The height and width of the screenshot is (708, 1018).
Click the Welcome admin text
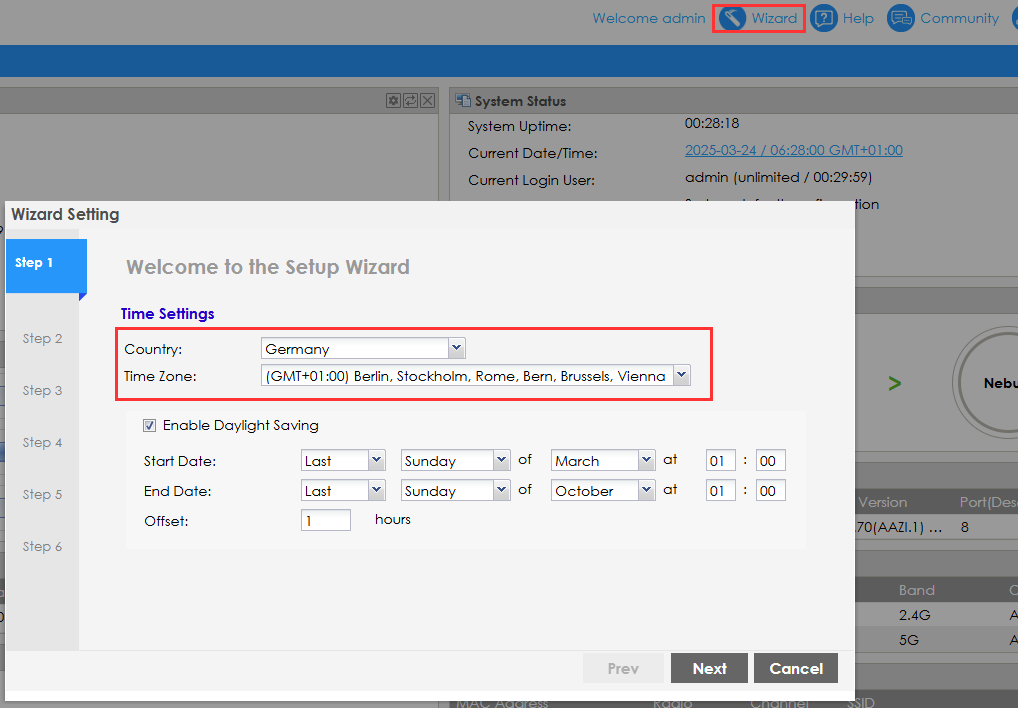click(649, 18)
